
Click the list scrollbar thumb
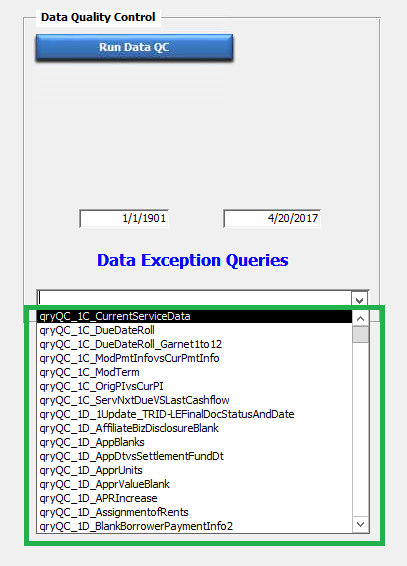360,334
